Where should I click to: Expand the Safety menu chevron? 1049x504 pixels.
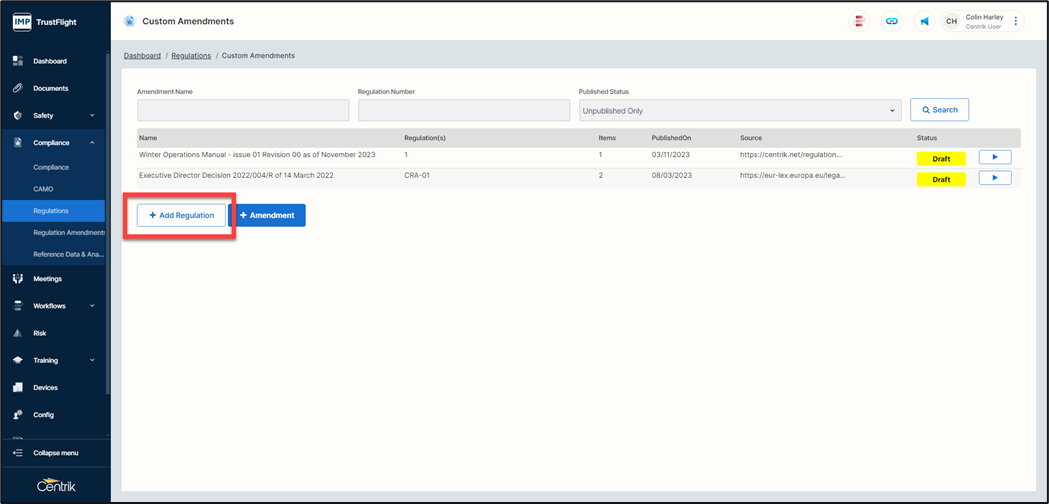pyautogui.click(x=92, y=116)
